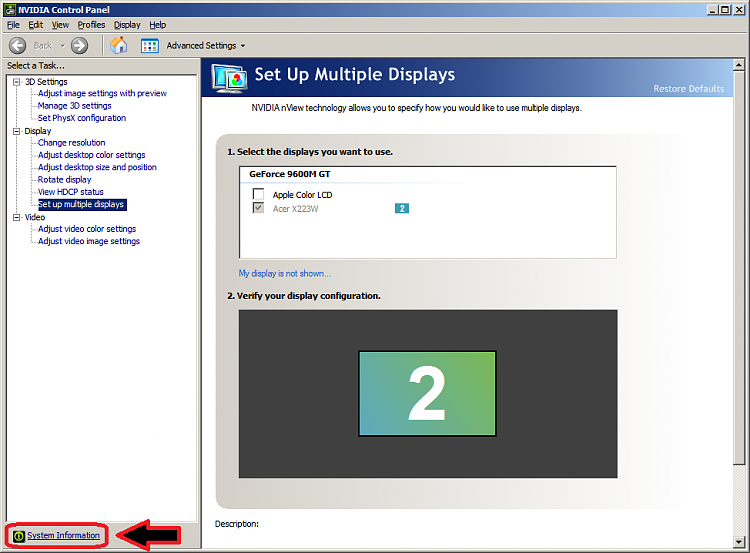Select the display 2 thumbnail in configuration

[427, 393]
